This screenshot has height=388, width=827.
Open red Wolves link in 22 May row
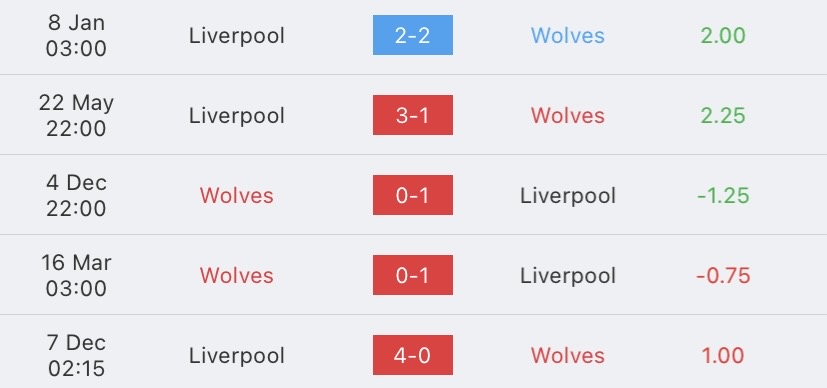pyautogui.click(x=568, y=115)
